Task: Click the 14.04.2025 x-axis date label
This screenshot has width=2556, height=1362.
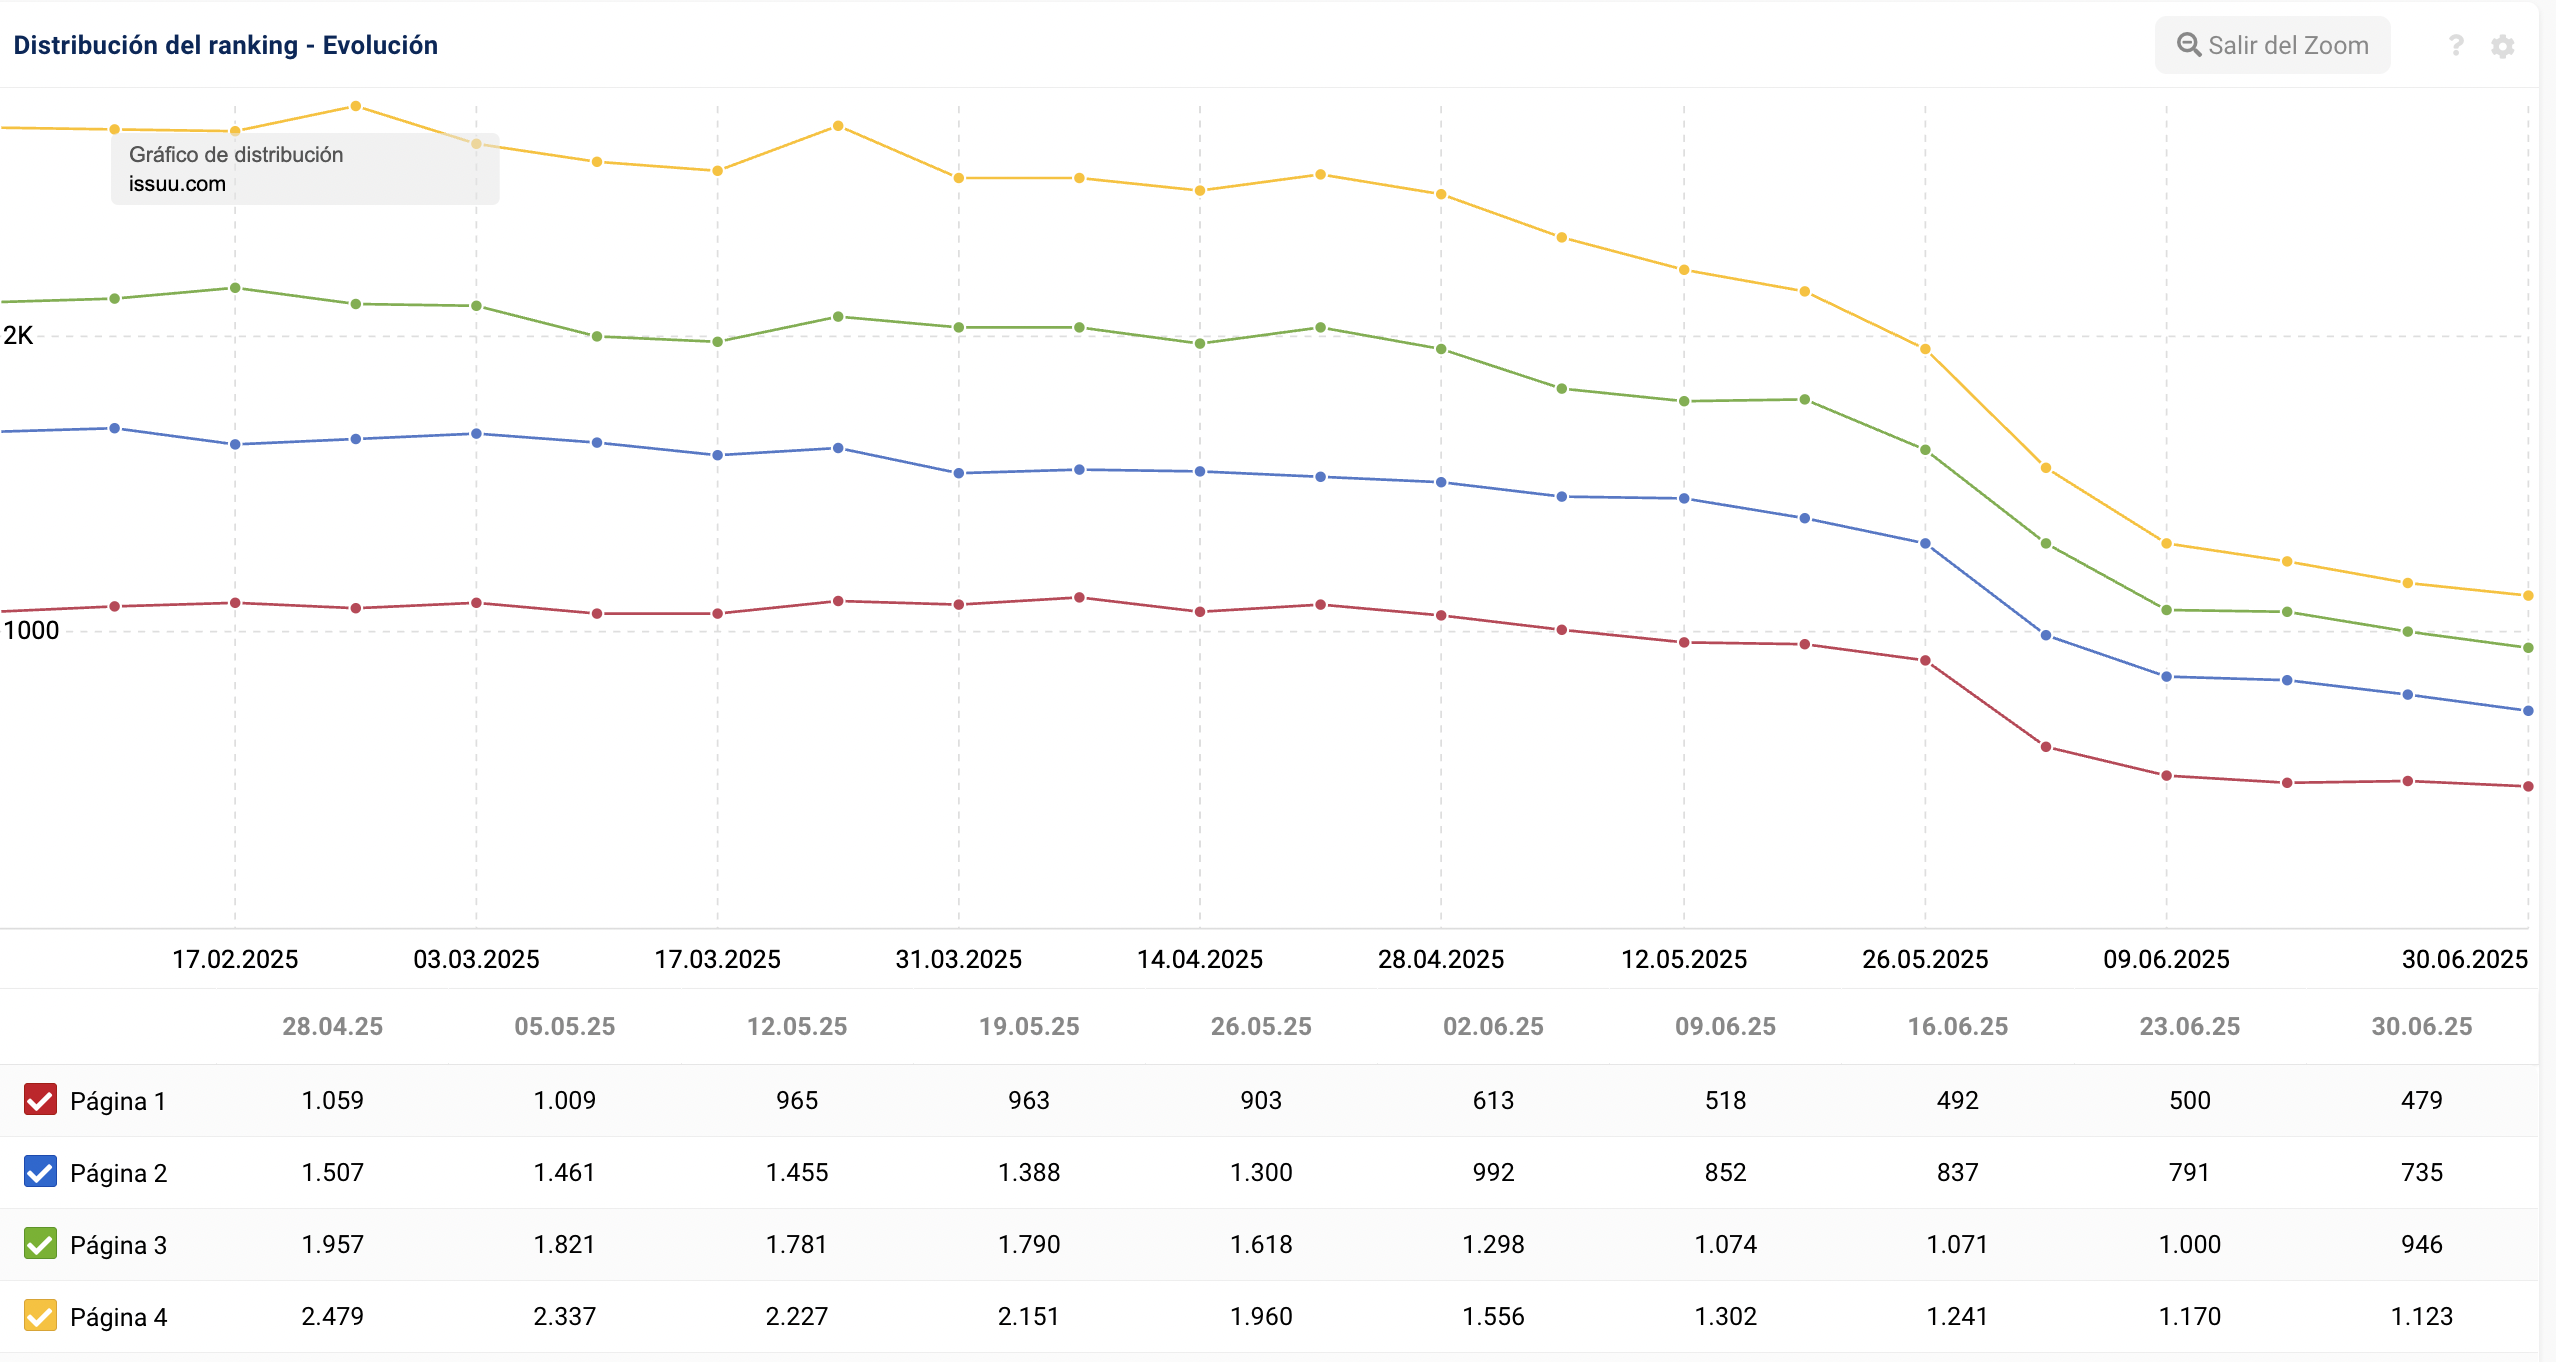Action: pyautogui.click(x=1199, y=959)
